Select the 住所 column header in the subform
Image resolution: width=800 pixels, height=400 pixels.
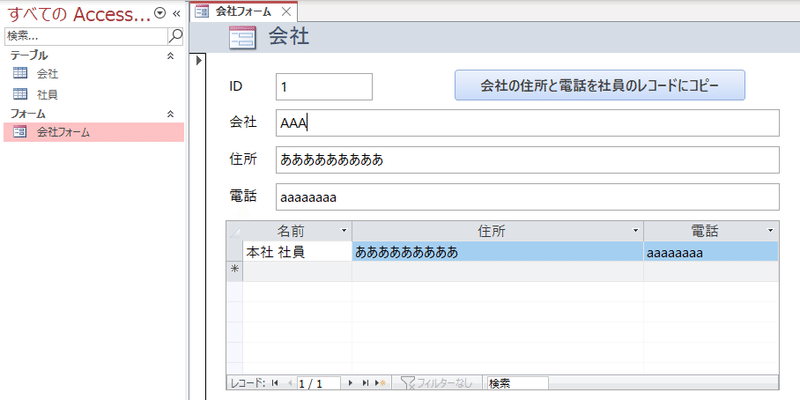tap(492, 231)
